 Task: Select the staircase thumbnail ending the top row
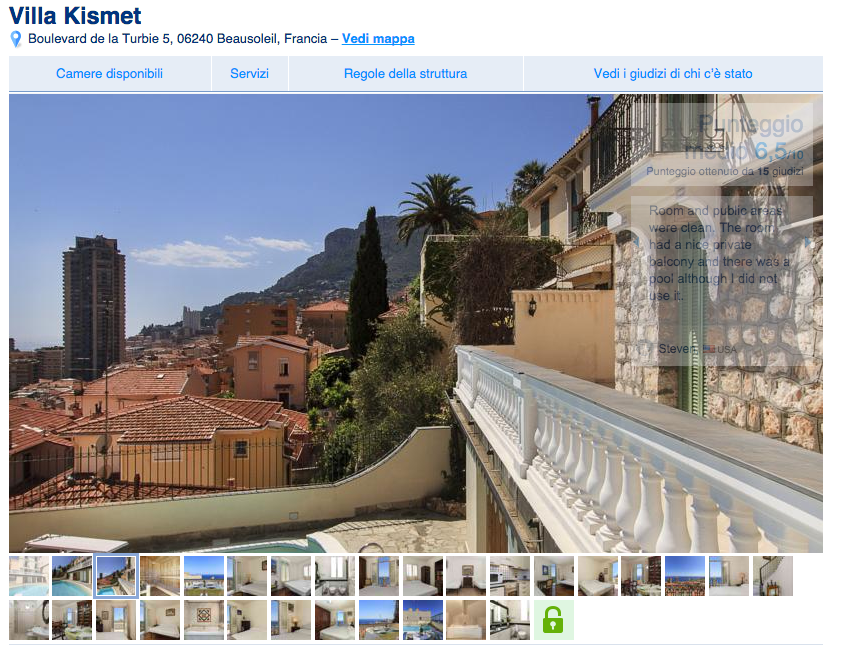772,576
